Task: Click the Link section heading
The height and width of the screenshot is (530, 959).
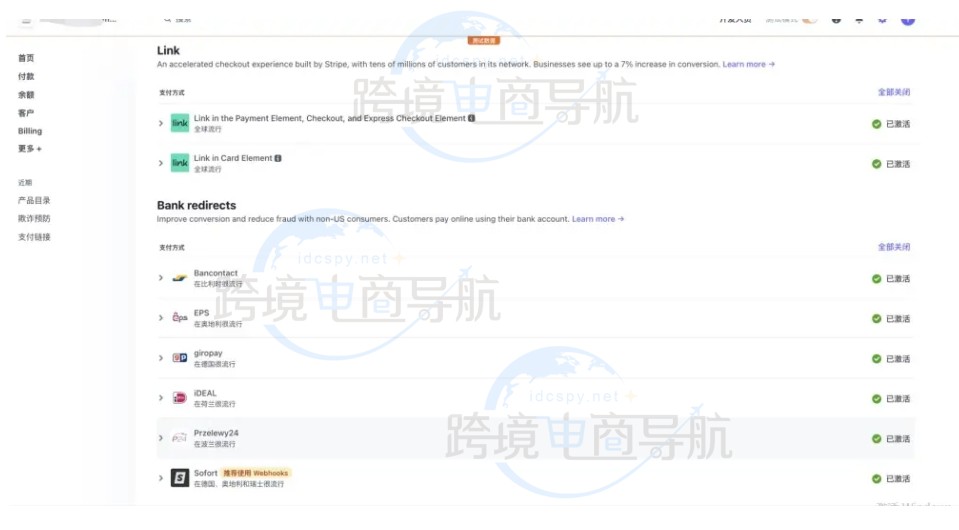Action: [x=168, y=51]
